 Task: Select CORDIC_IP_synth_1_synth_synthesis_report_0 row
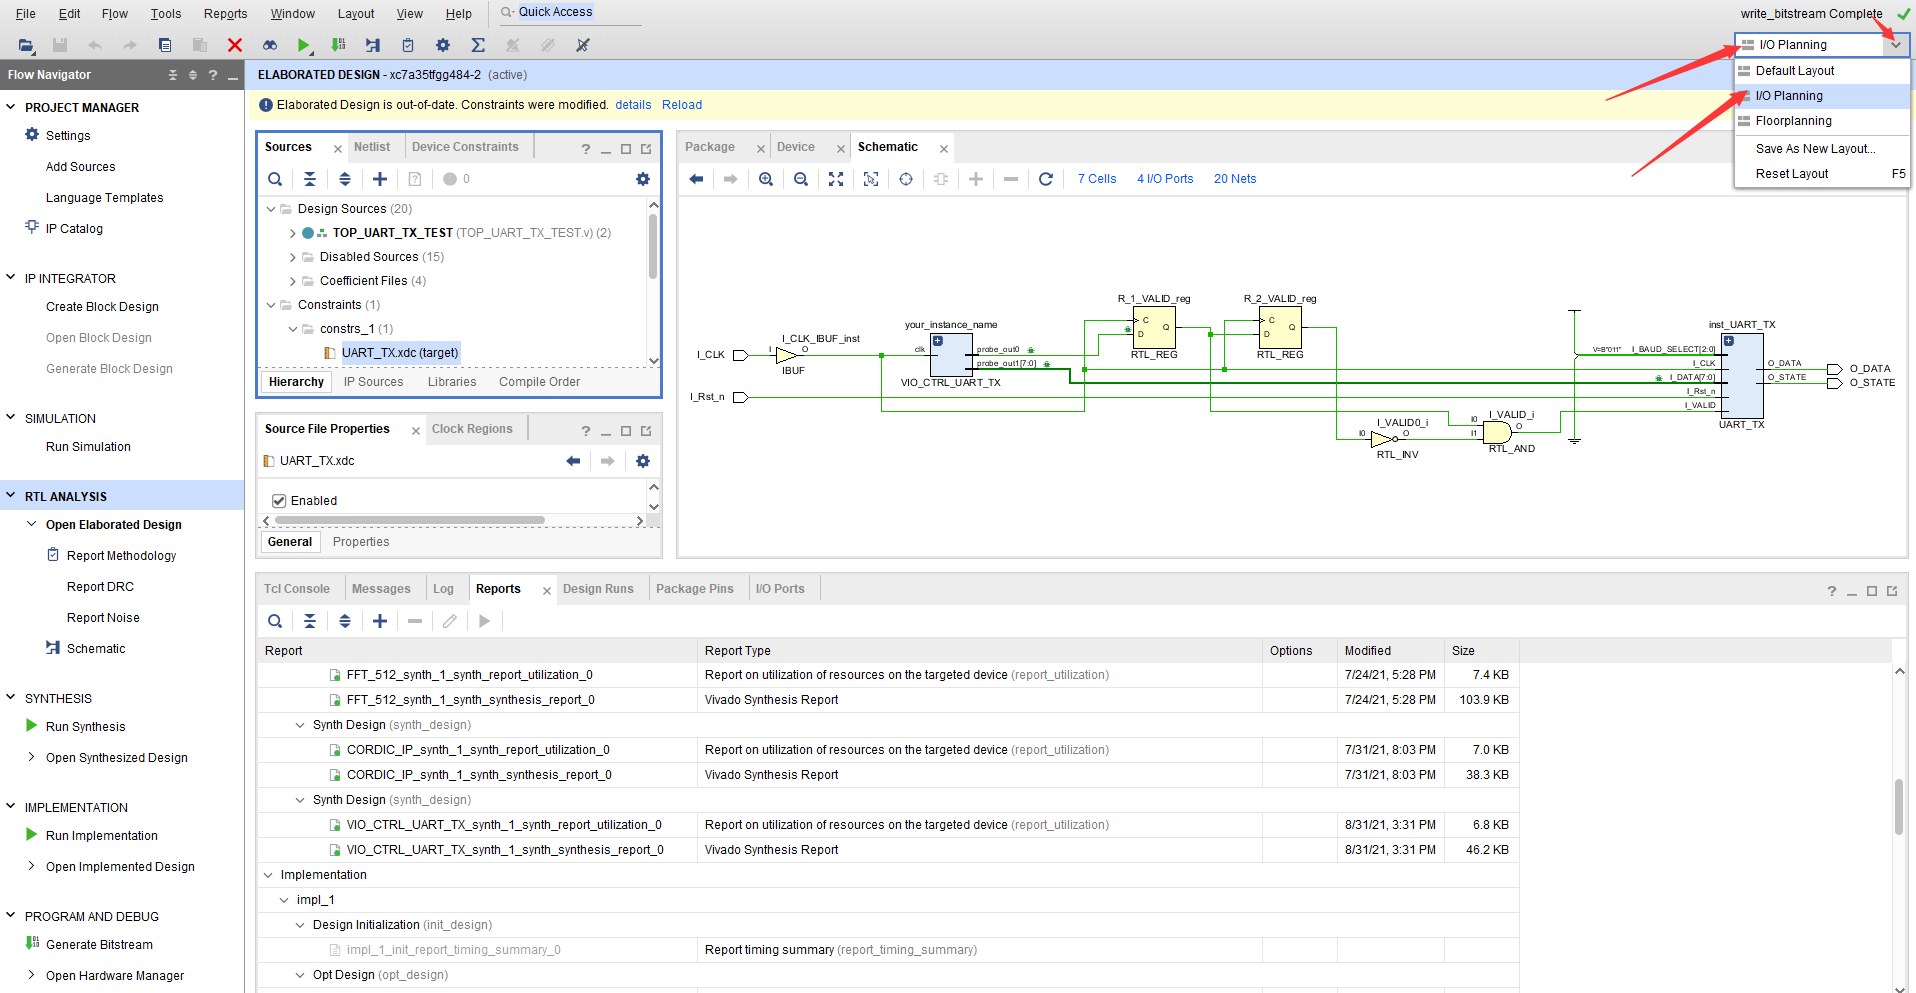click(888, 775)
